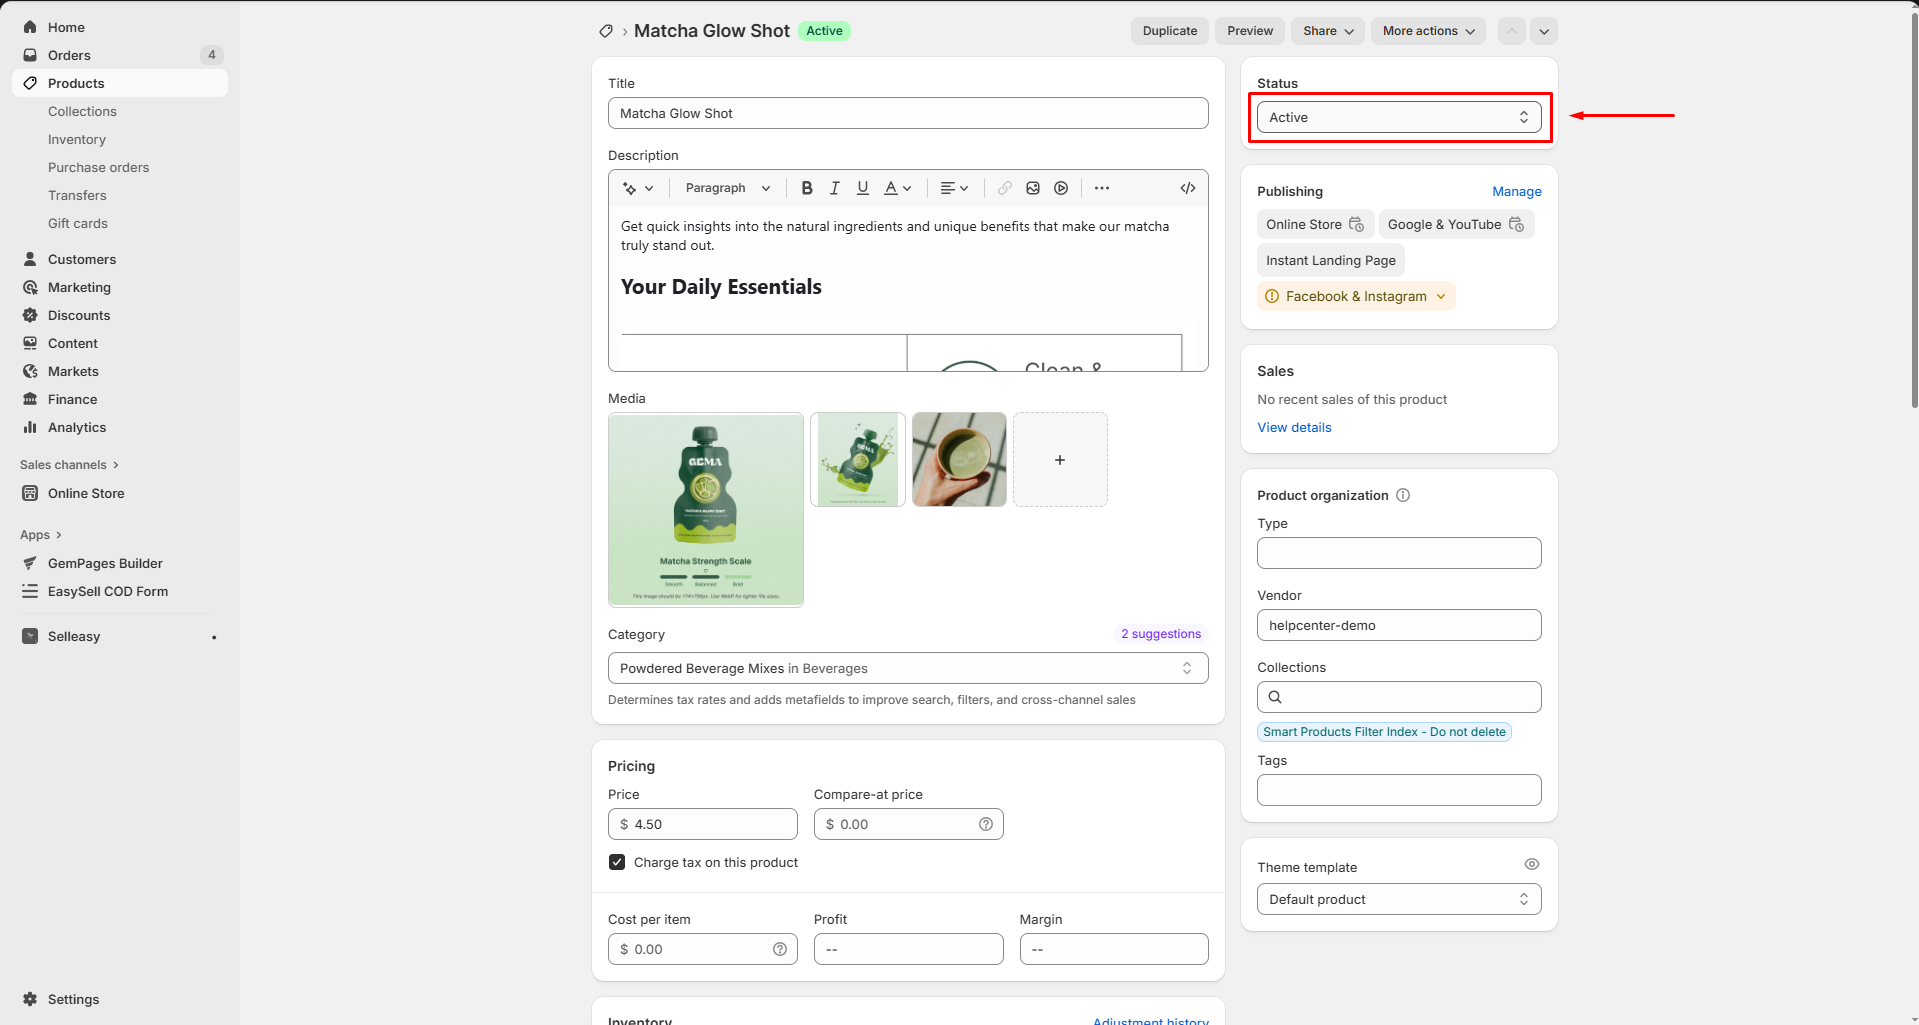Insert an image in the description
Image resolution: width=1919 pixels, height=1025 pixels.
(x=1033, y=188)
